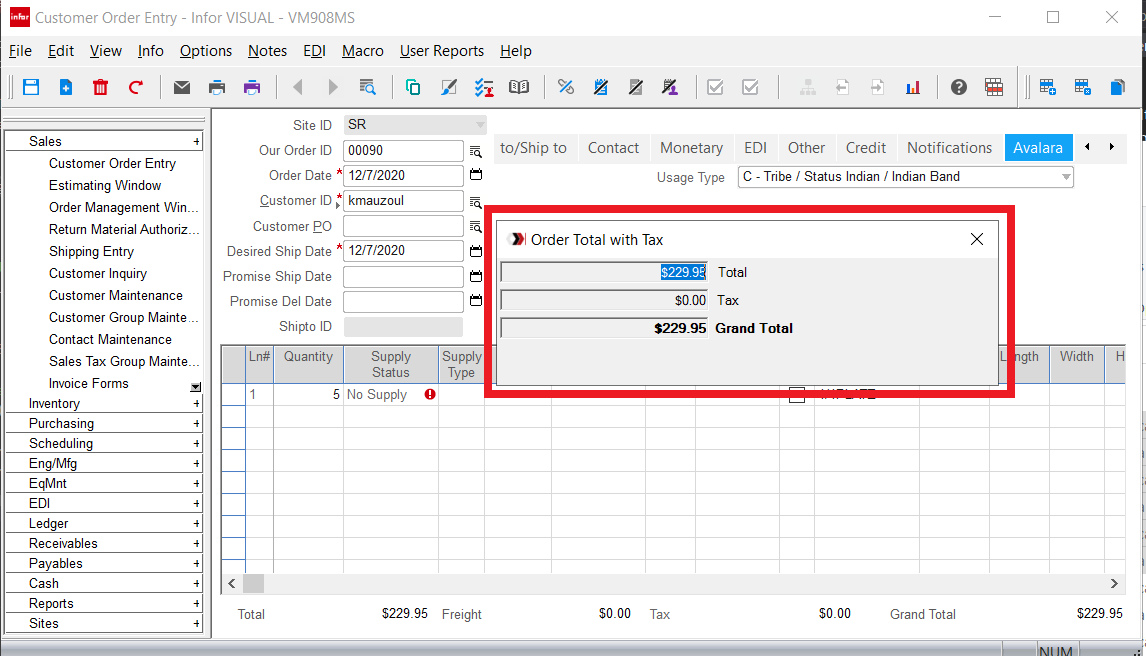Switch to the Credit tab
Screen dimensions: 1146x656
(x=865, y=148)
